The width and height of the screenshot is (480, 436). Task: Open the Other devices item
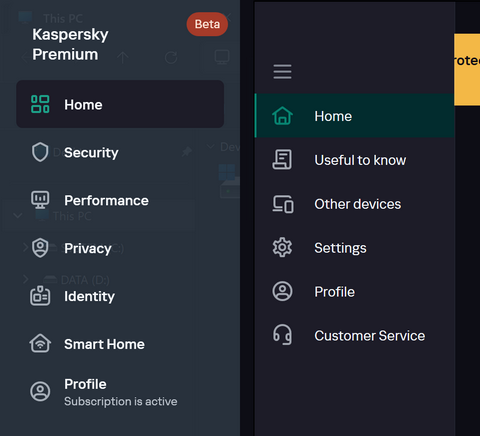pos(355,204)
